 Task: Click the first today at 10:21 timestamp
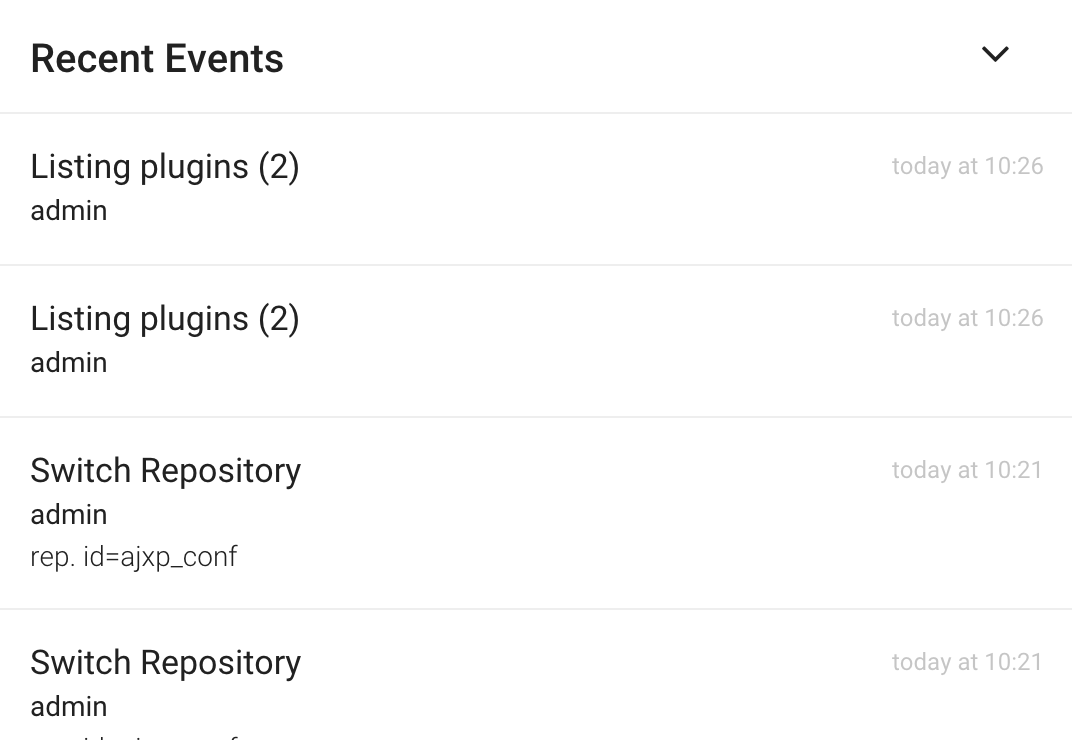tap(967, 470)
